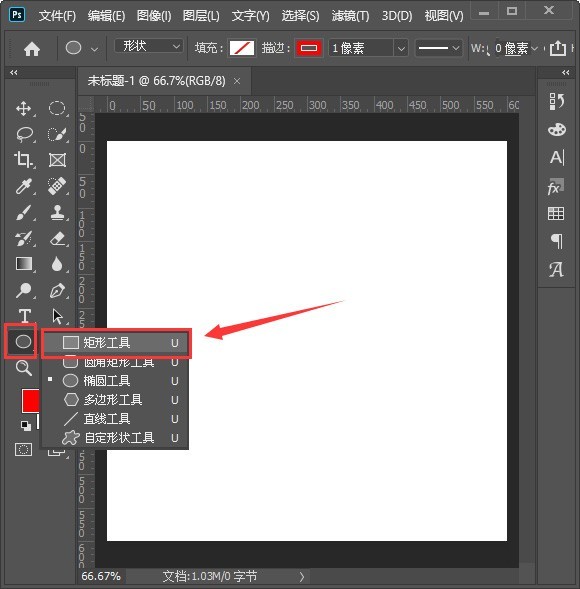
Task: Click the home button in options bar
Action: (32, 49)
